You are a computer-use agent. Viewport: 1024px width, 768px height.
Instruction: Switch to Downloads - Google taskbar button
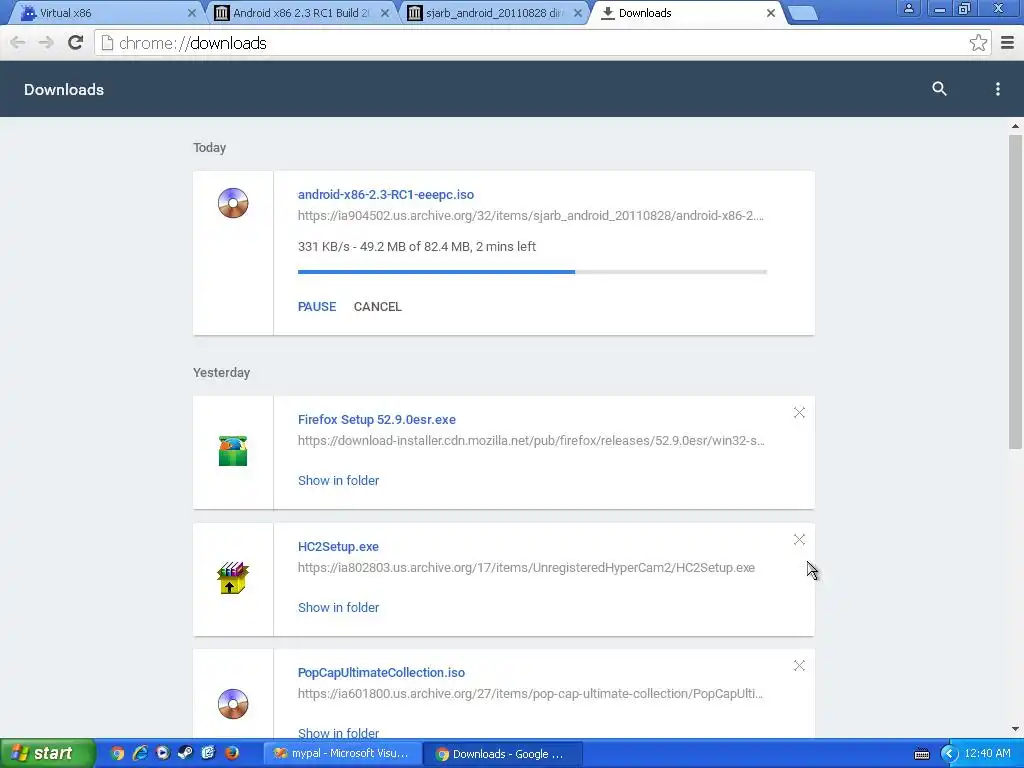point(503,754)
